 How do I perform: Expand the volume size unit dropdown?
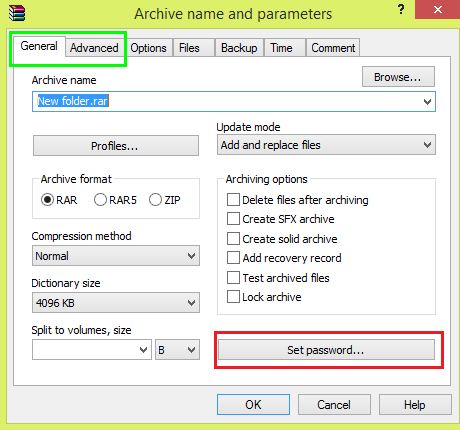177,350
